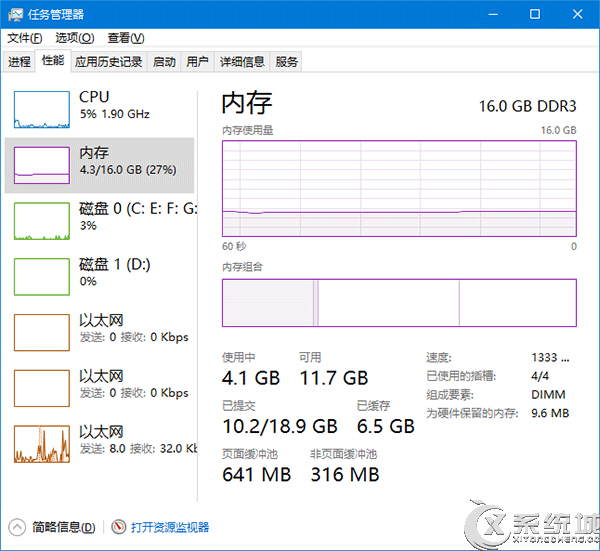This screenshot has width=600, height=551.
Task: Click the 可用 11.7 GB value
Action: pos(334,378)
